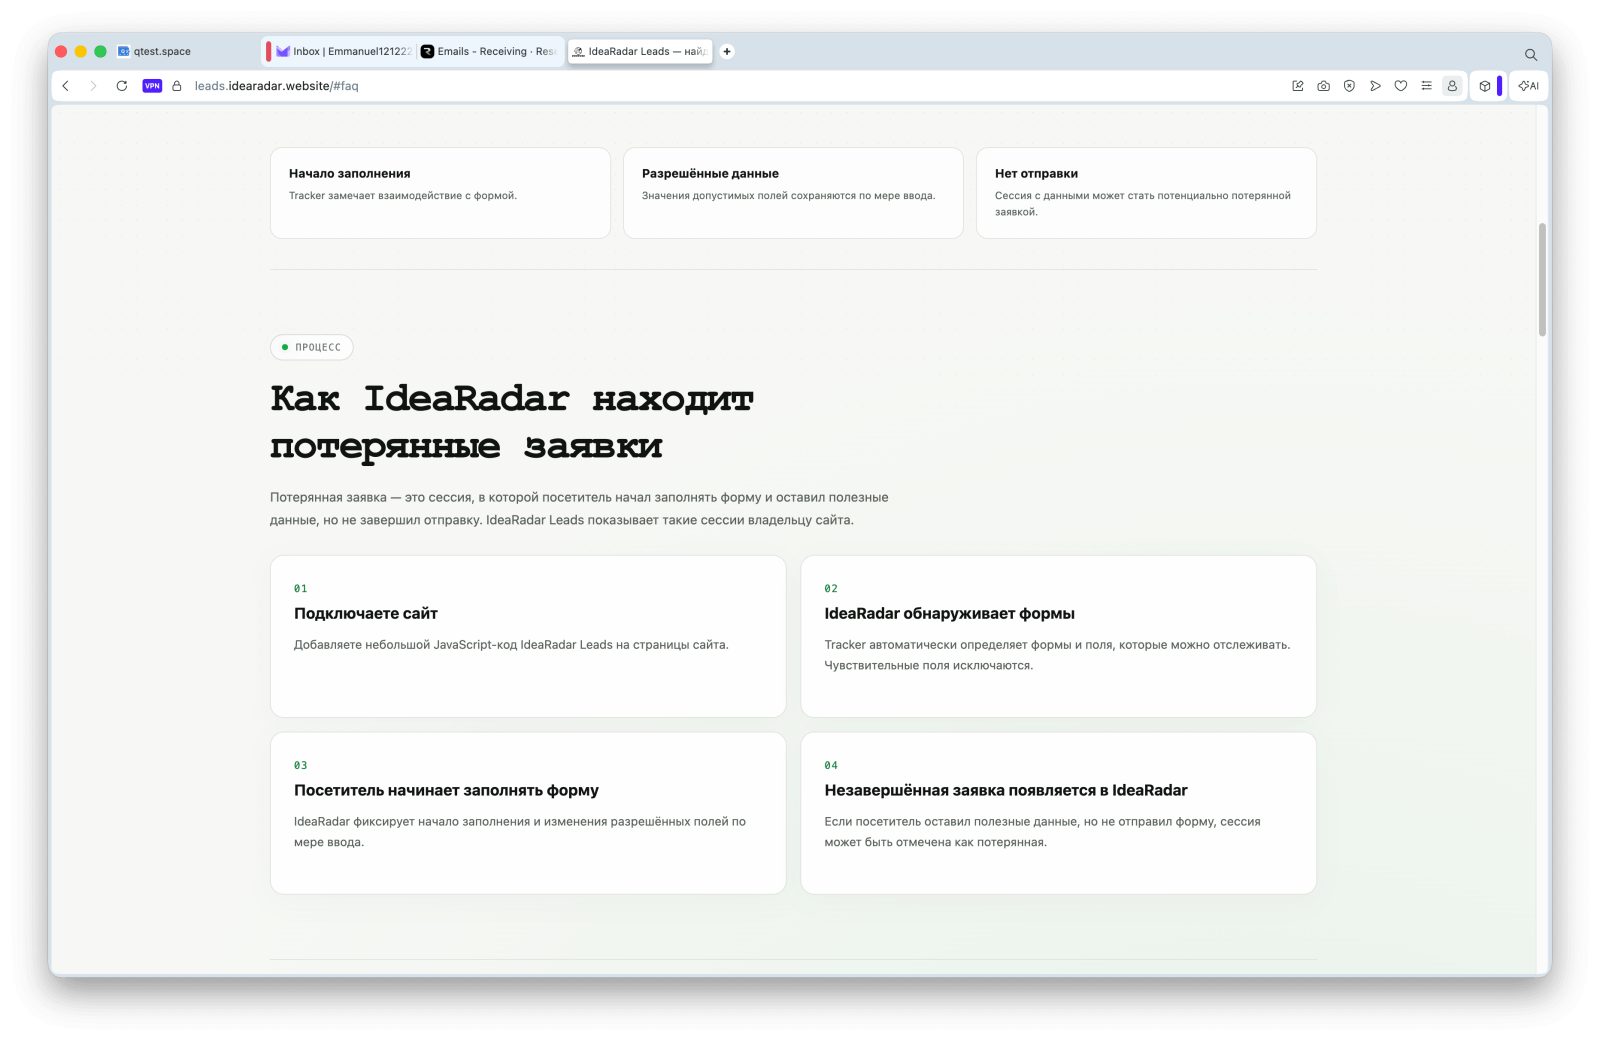Click heading 'Как IdeaRadar находит потерянные заявки'
Viewport: 1600px width, 1041px height.
click(x=512, y=422)
